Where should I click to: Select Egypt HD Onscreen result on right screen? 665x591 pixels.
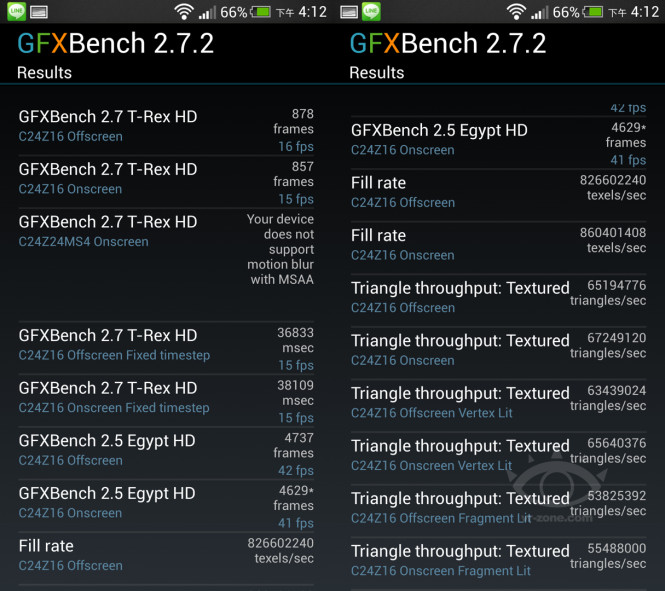point(499,143)
